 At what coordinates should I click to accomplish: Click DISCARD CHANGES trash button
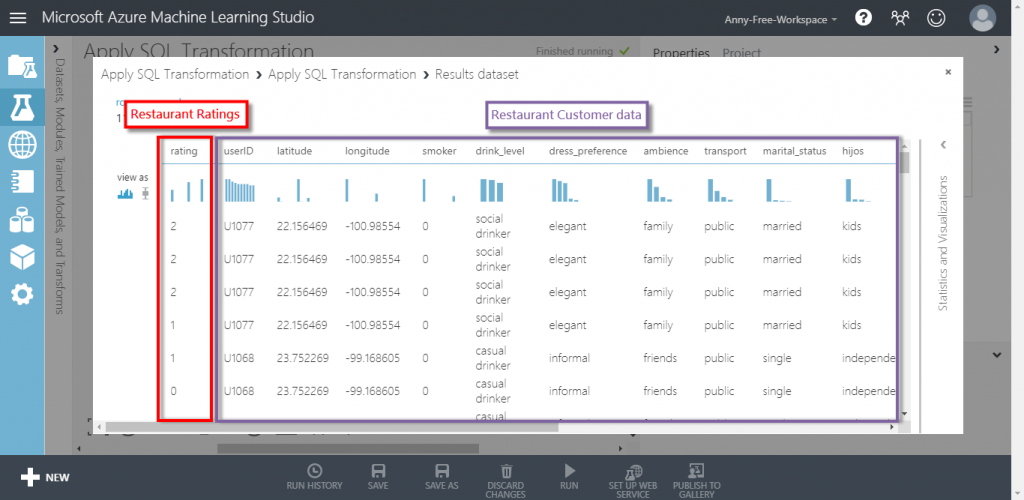pos(506,481)
